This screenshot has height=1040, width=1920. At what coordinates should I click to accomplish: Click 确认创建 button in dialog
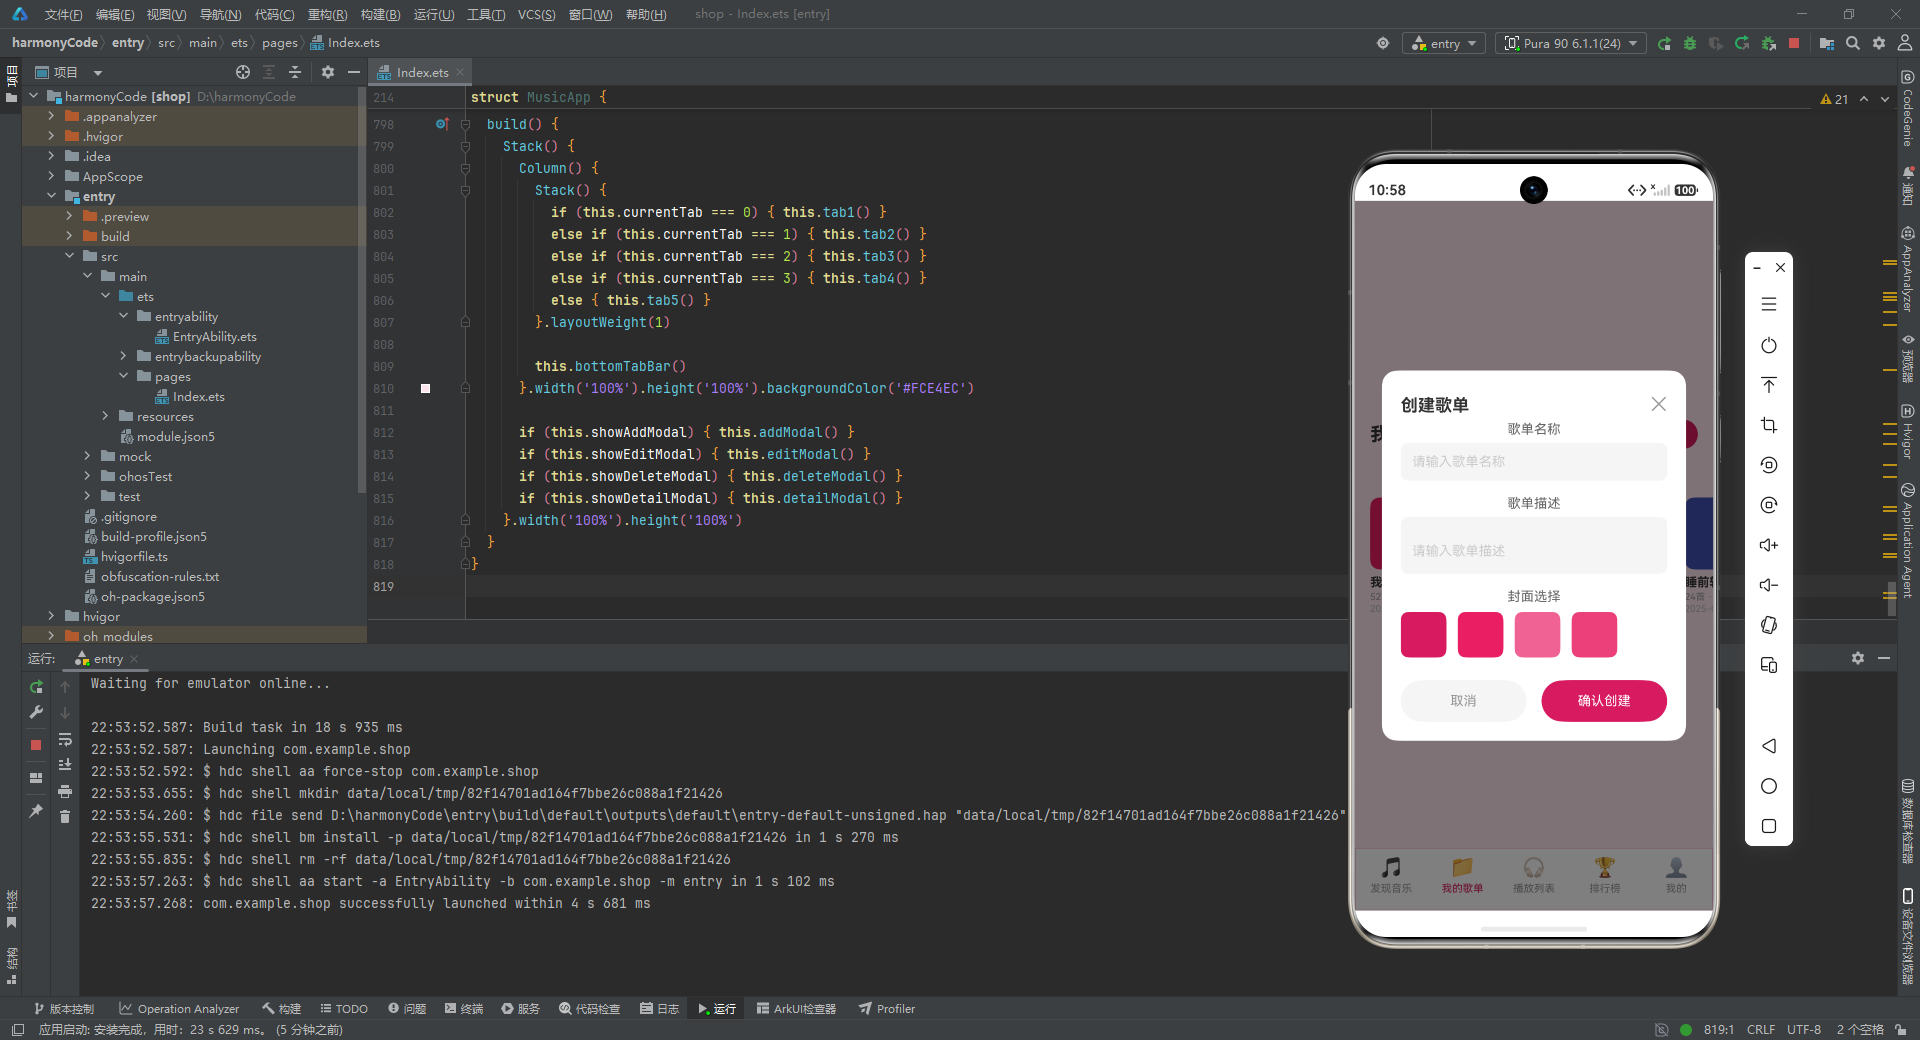1604,700
